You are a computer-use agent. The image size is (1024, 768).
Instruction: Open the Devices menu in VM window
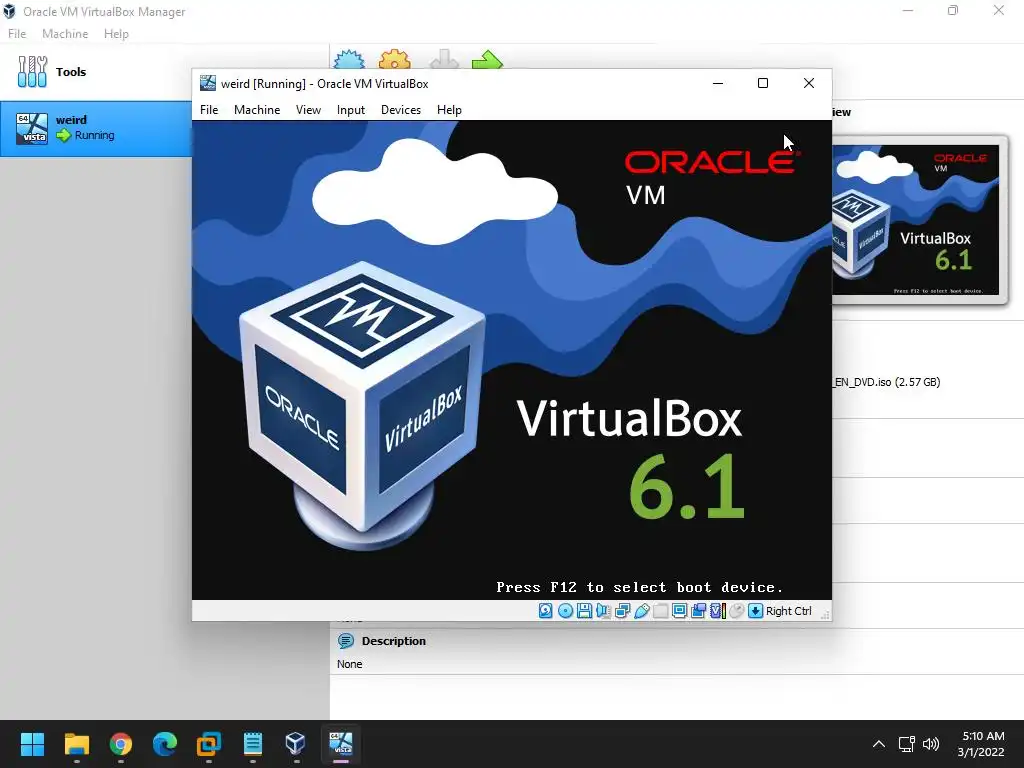coord(401,110)
